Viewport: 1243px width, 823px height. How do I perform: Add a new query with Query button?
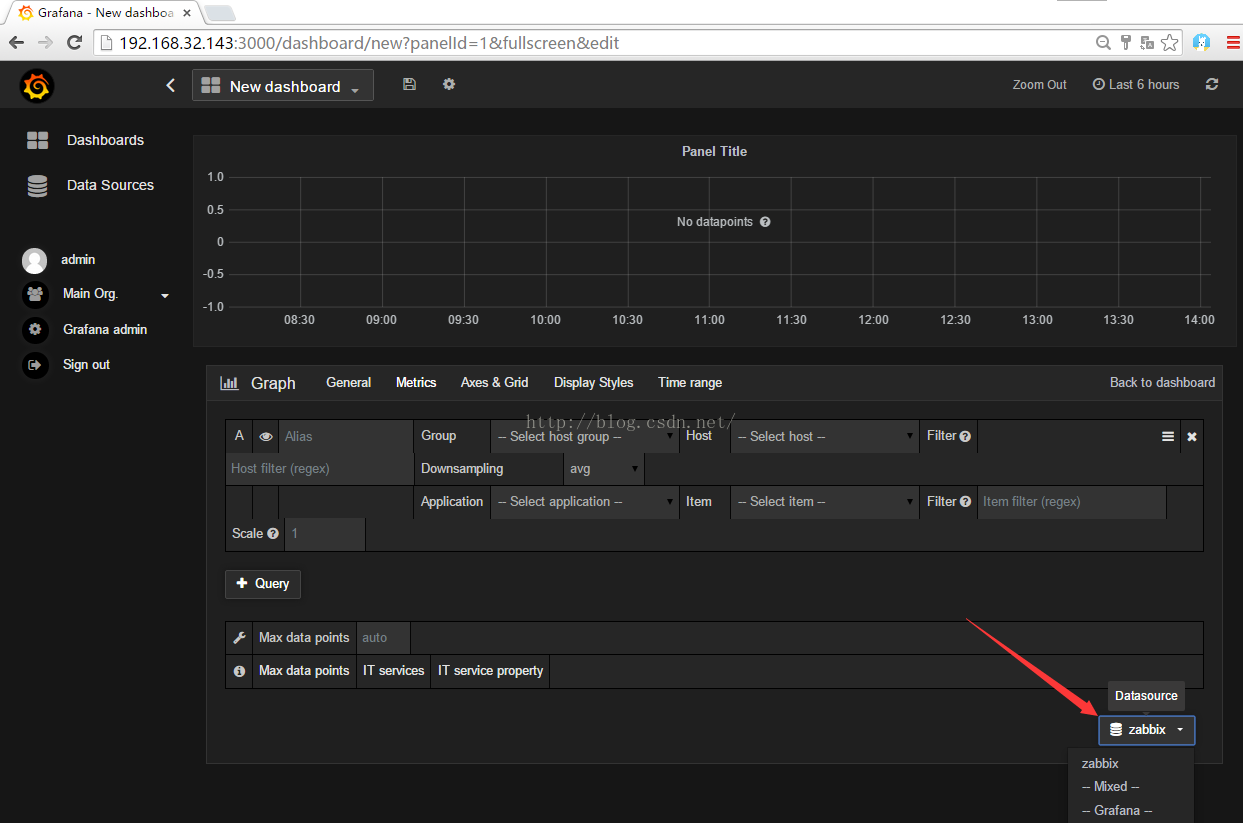(x=263, y=584)
